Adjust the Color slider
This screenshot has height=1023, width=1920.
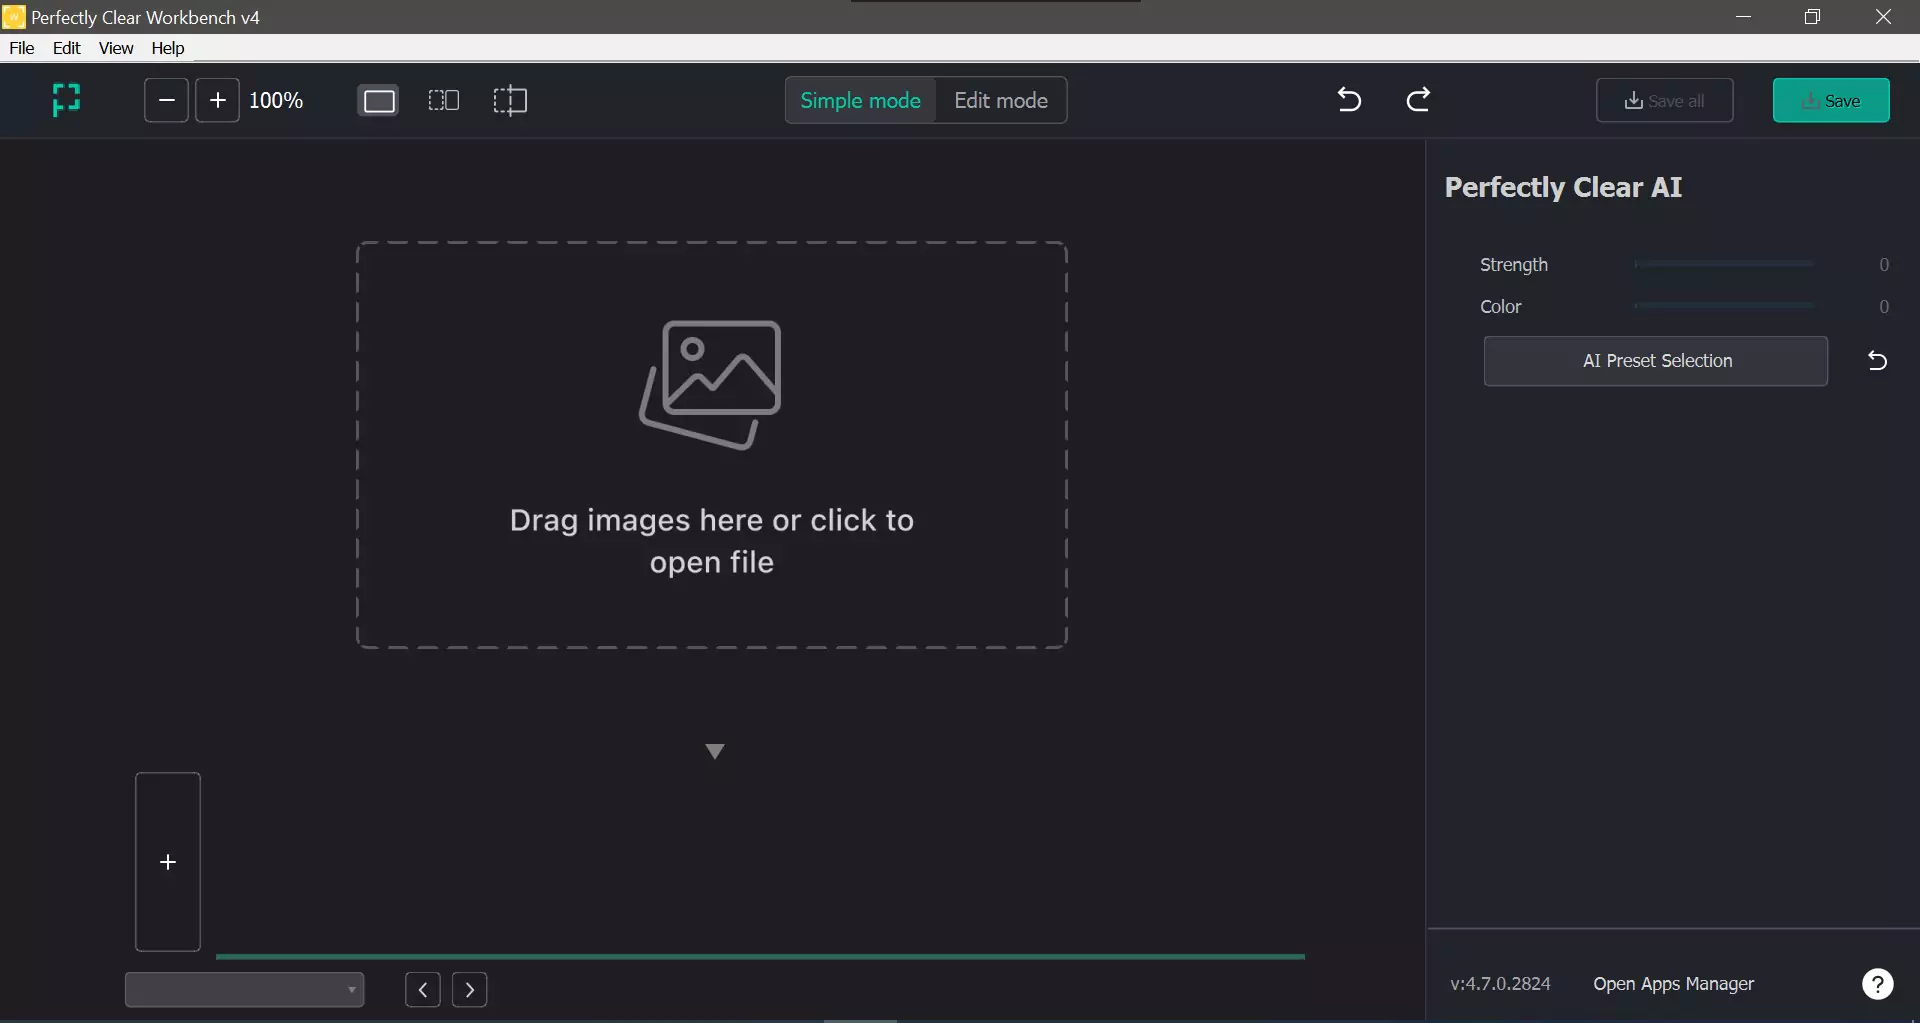coord(1724,306)
